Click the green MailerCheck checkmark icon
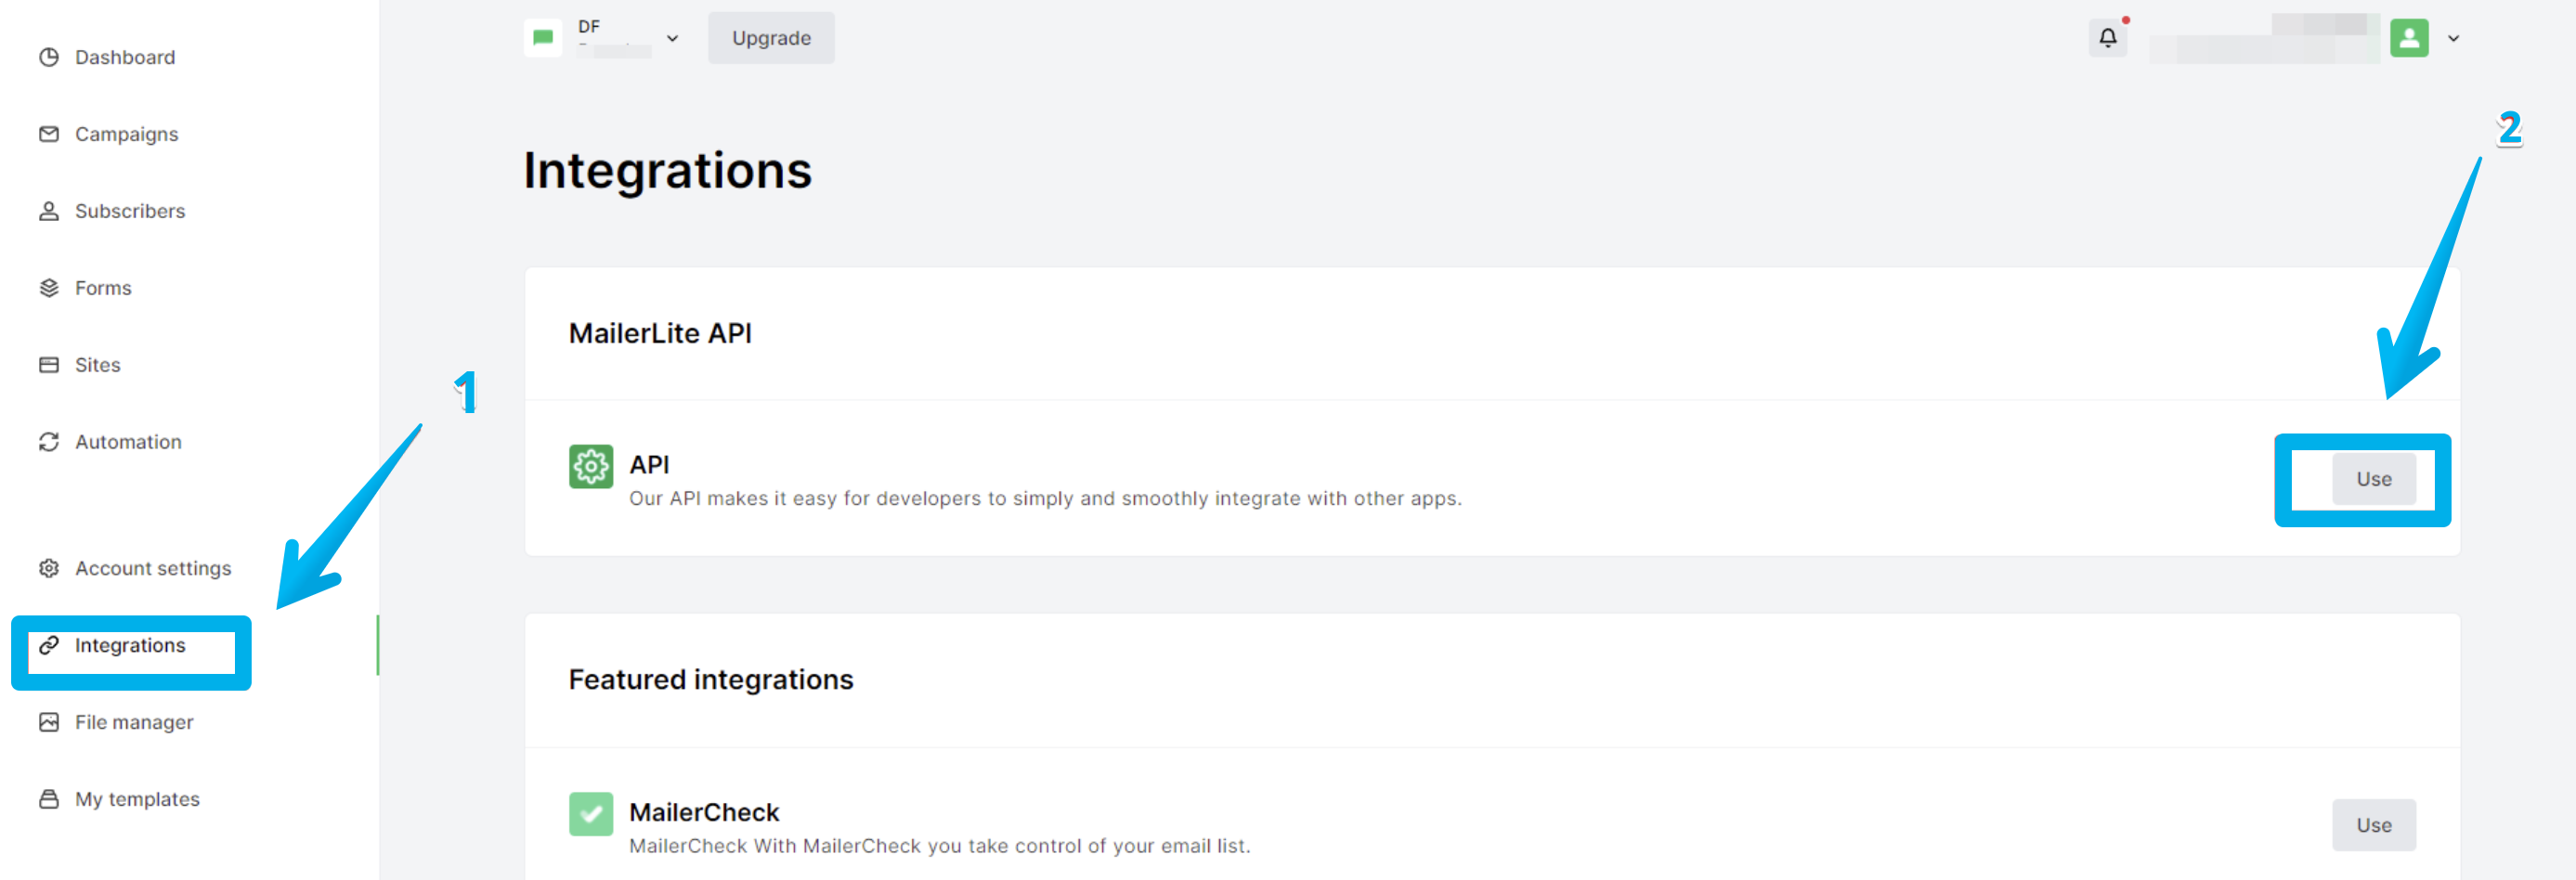2576x880 pixels. (591, 814)
